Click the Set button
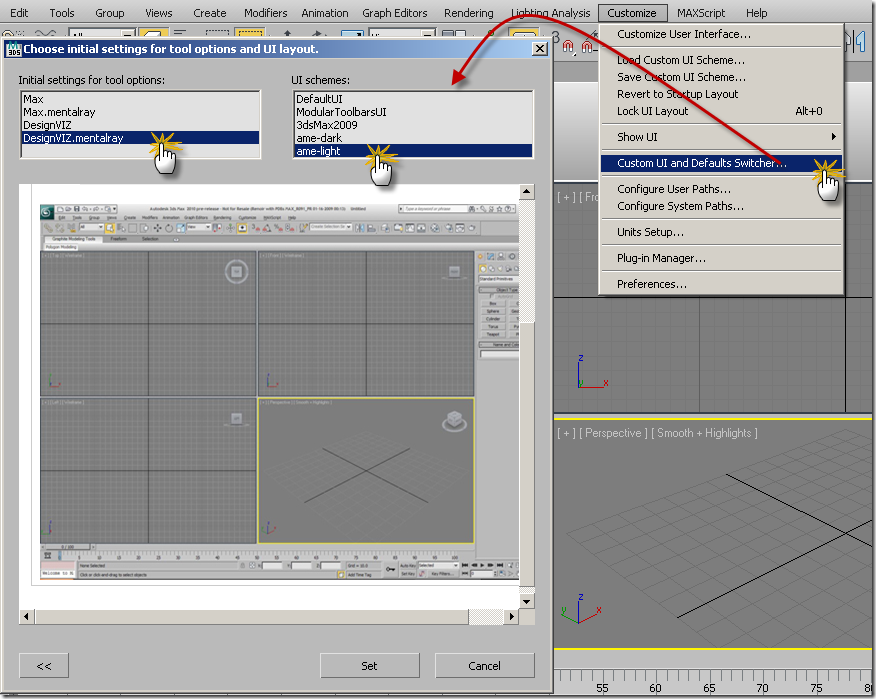Viewport: 876px width, 699px height. point(369,665)
